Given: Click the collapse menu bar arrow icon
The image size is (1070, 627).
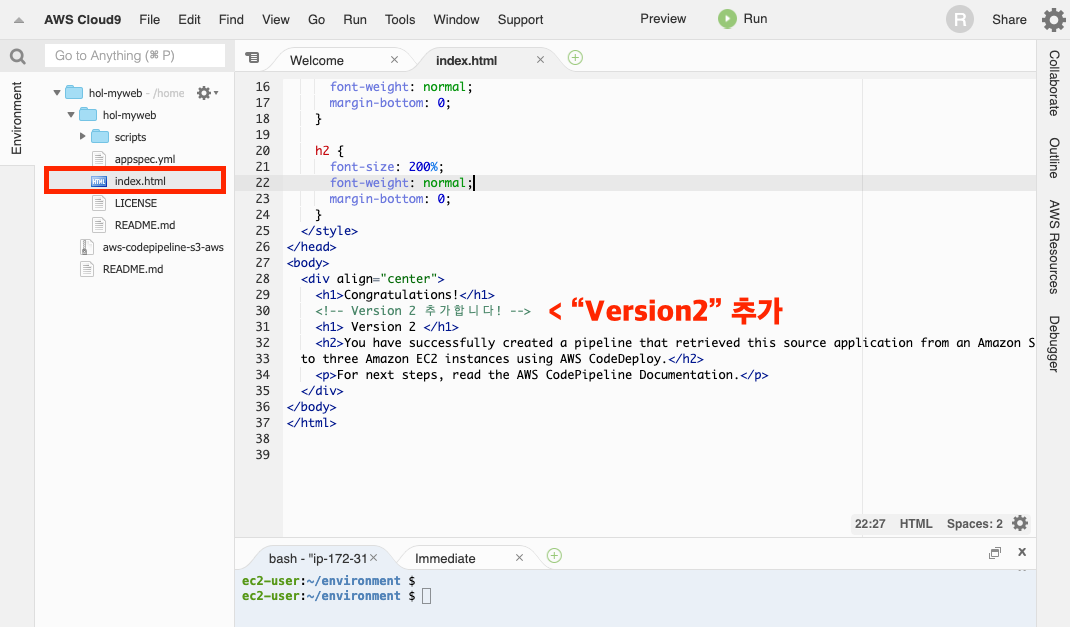Looking at the screenshot, I should click(x=19, y=20).
